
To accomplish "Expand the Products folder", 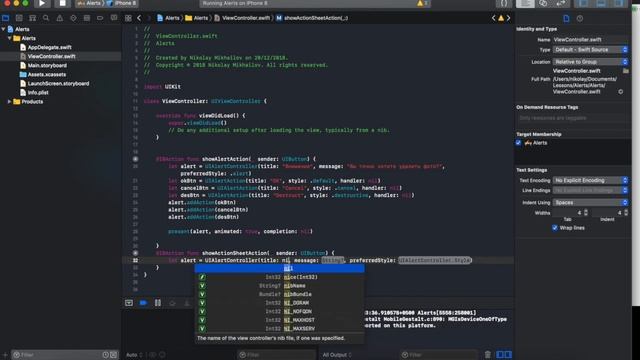I will pos(9,102).
